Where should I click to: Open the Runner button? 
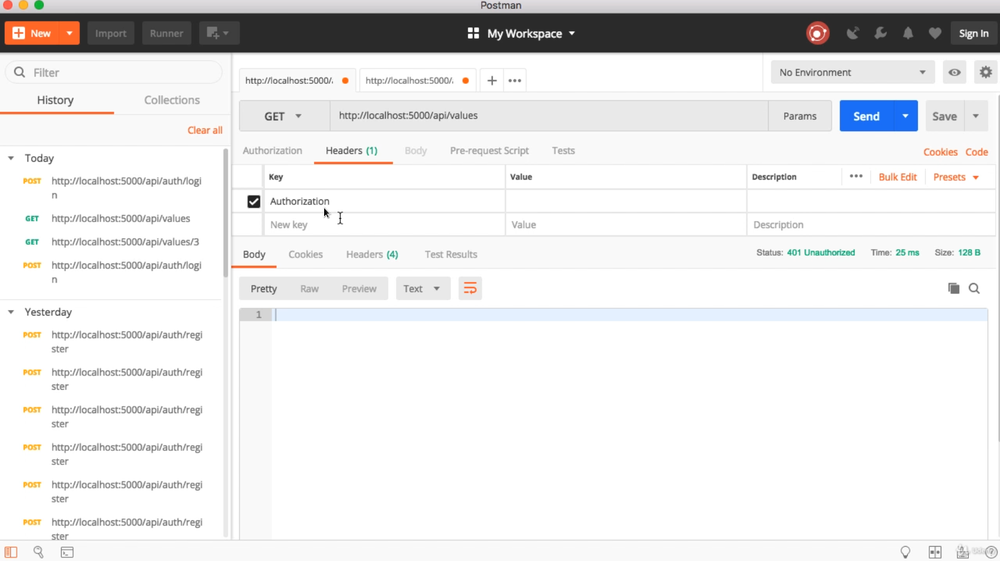point(166,33)
